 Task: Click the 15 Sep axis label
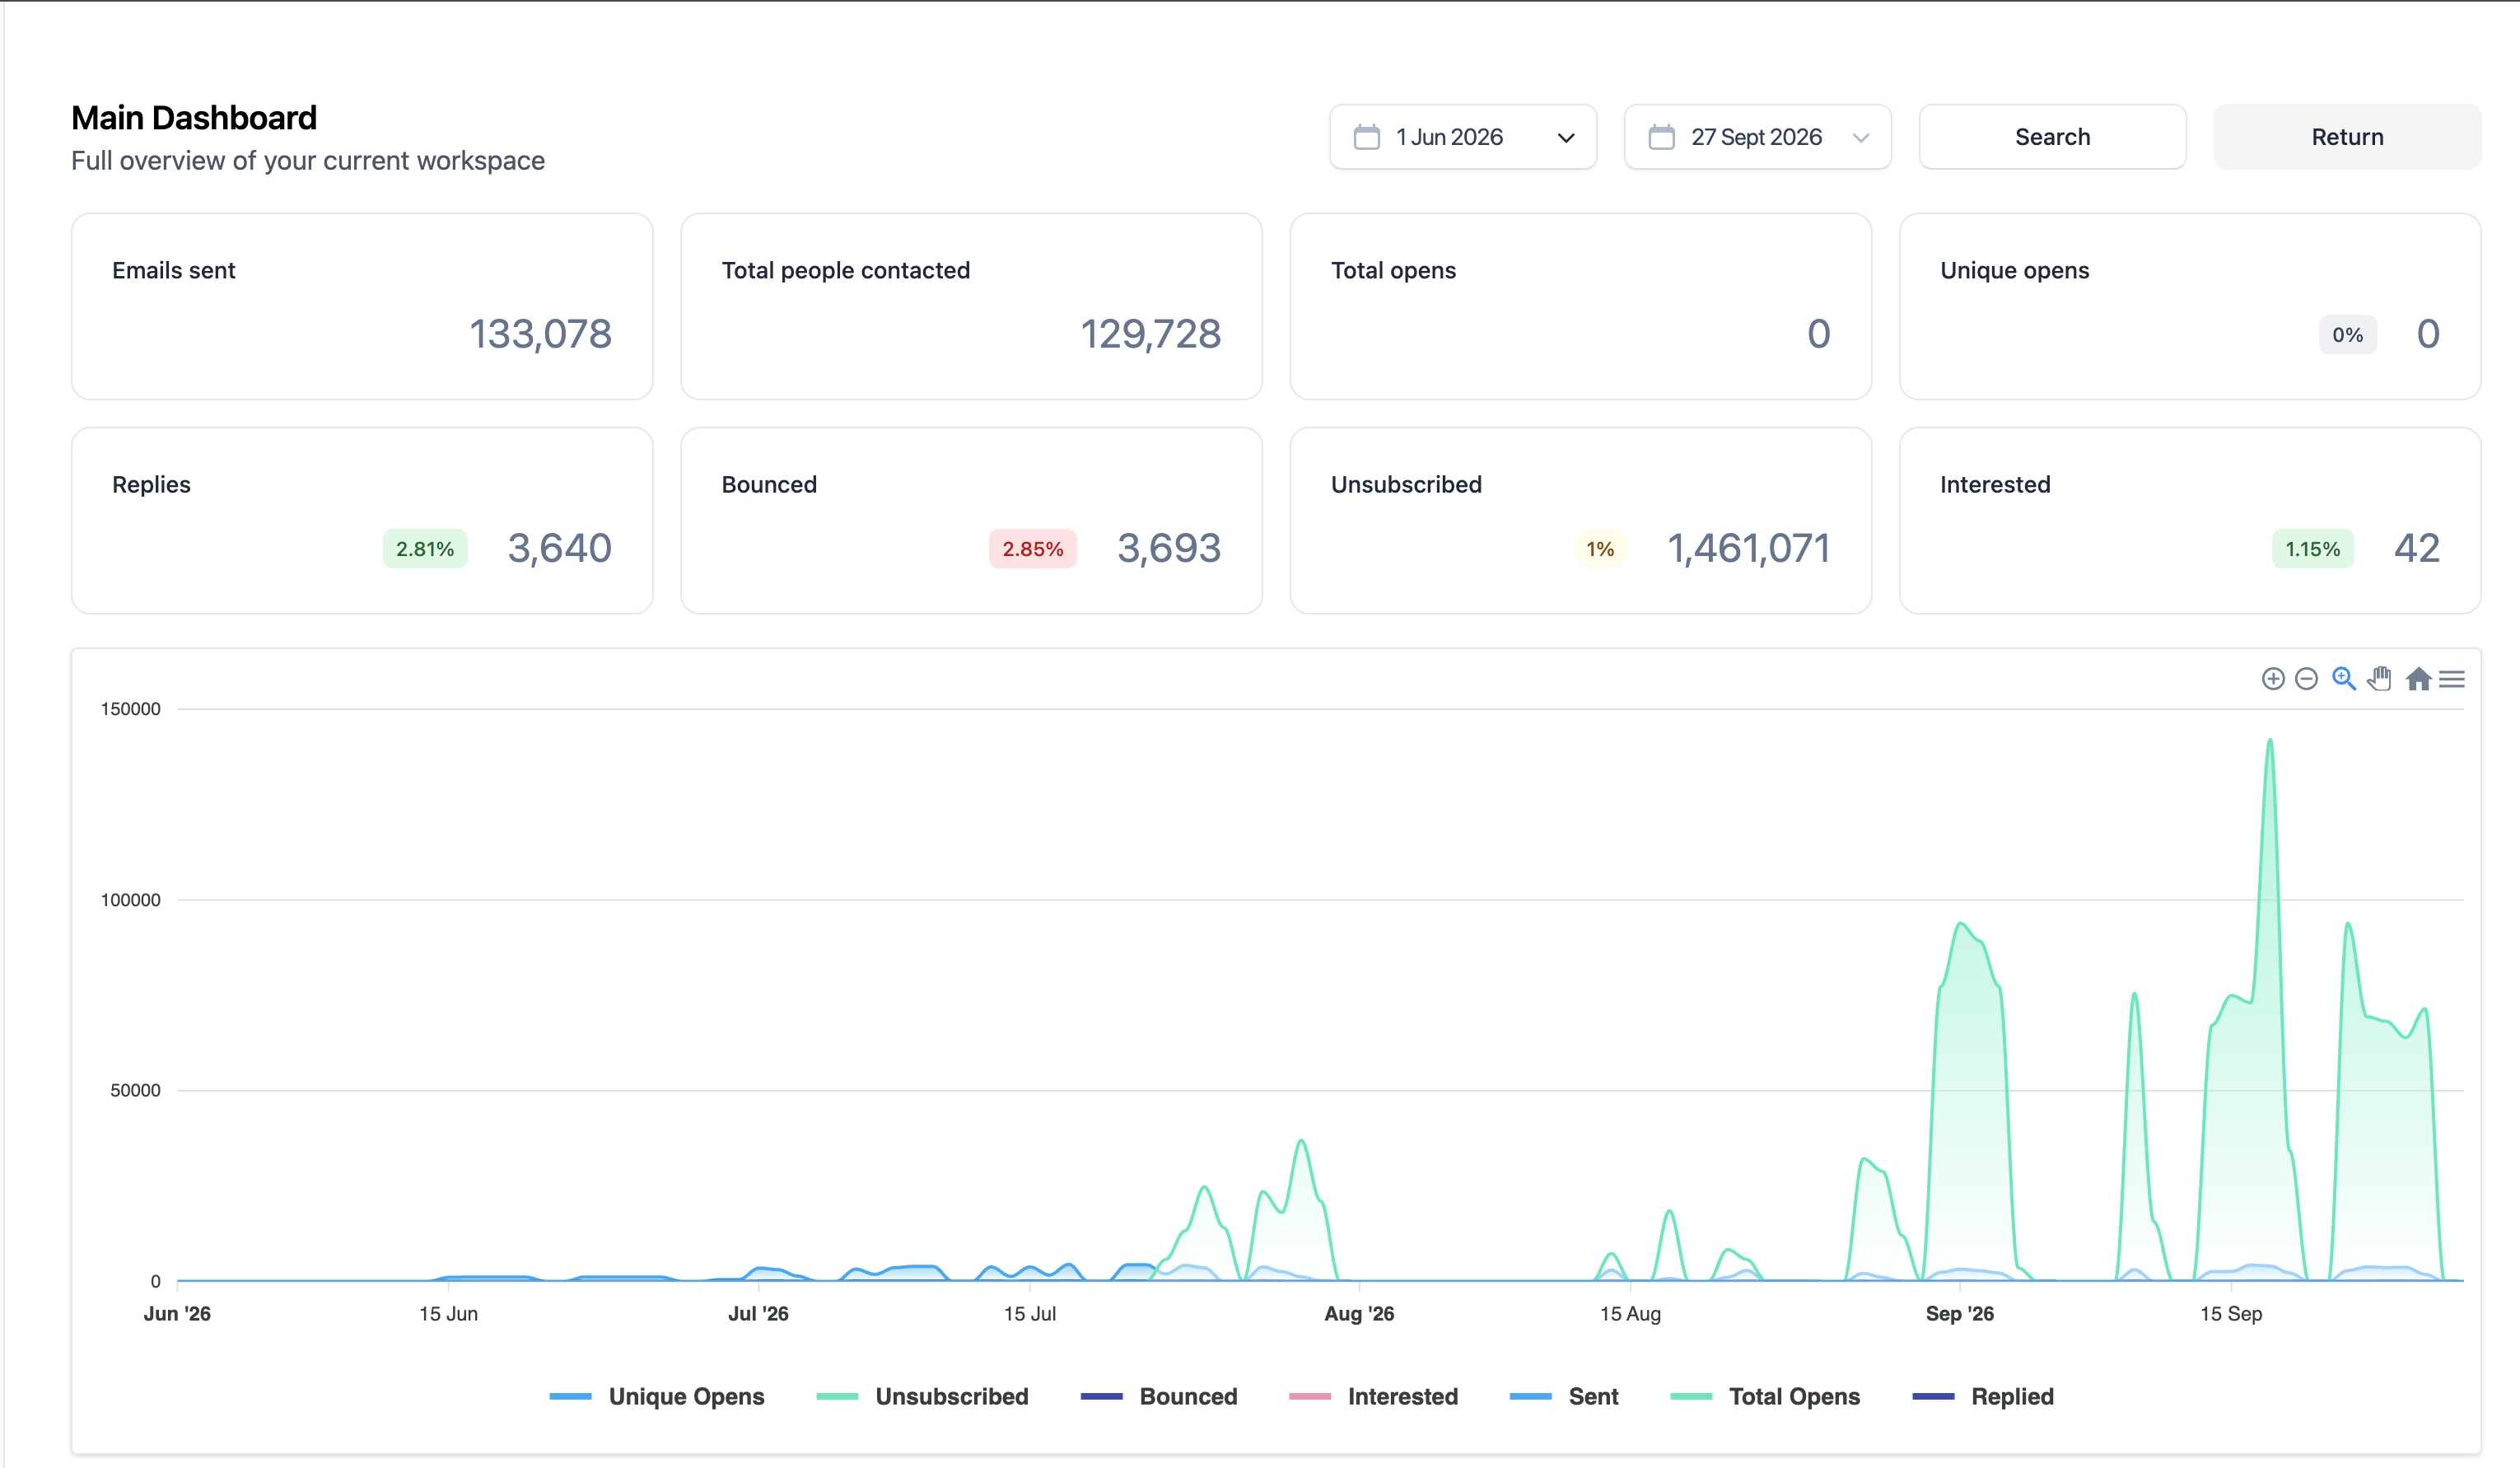point(2231,1314)
